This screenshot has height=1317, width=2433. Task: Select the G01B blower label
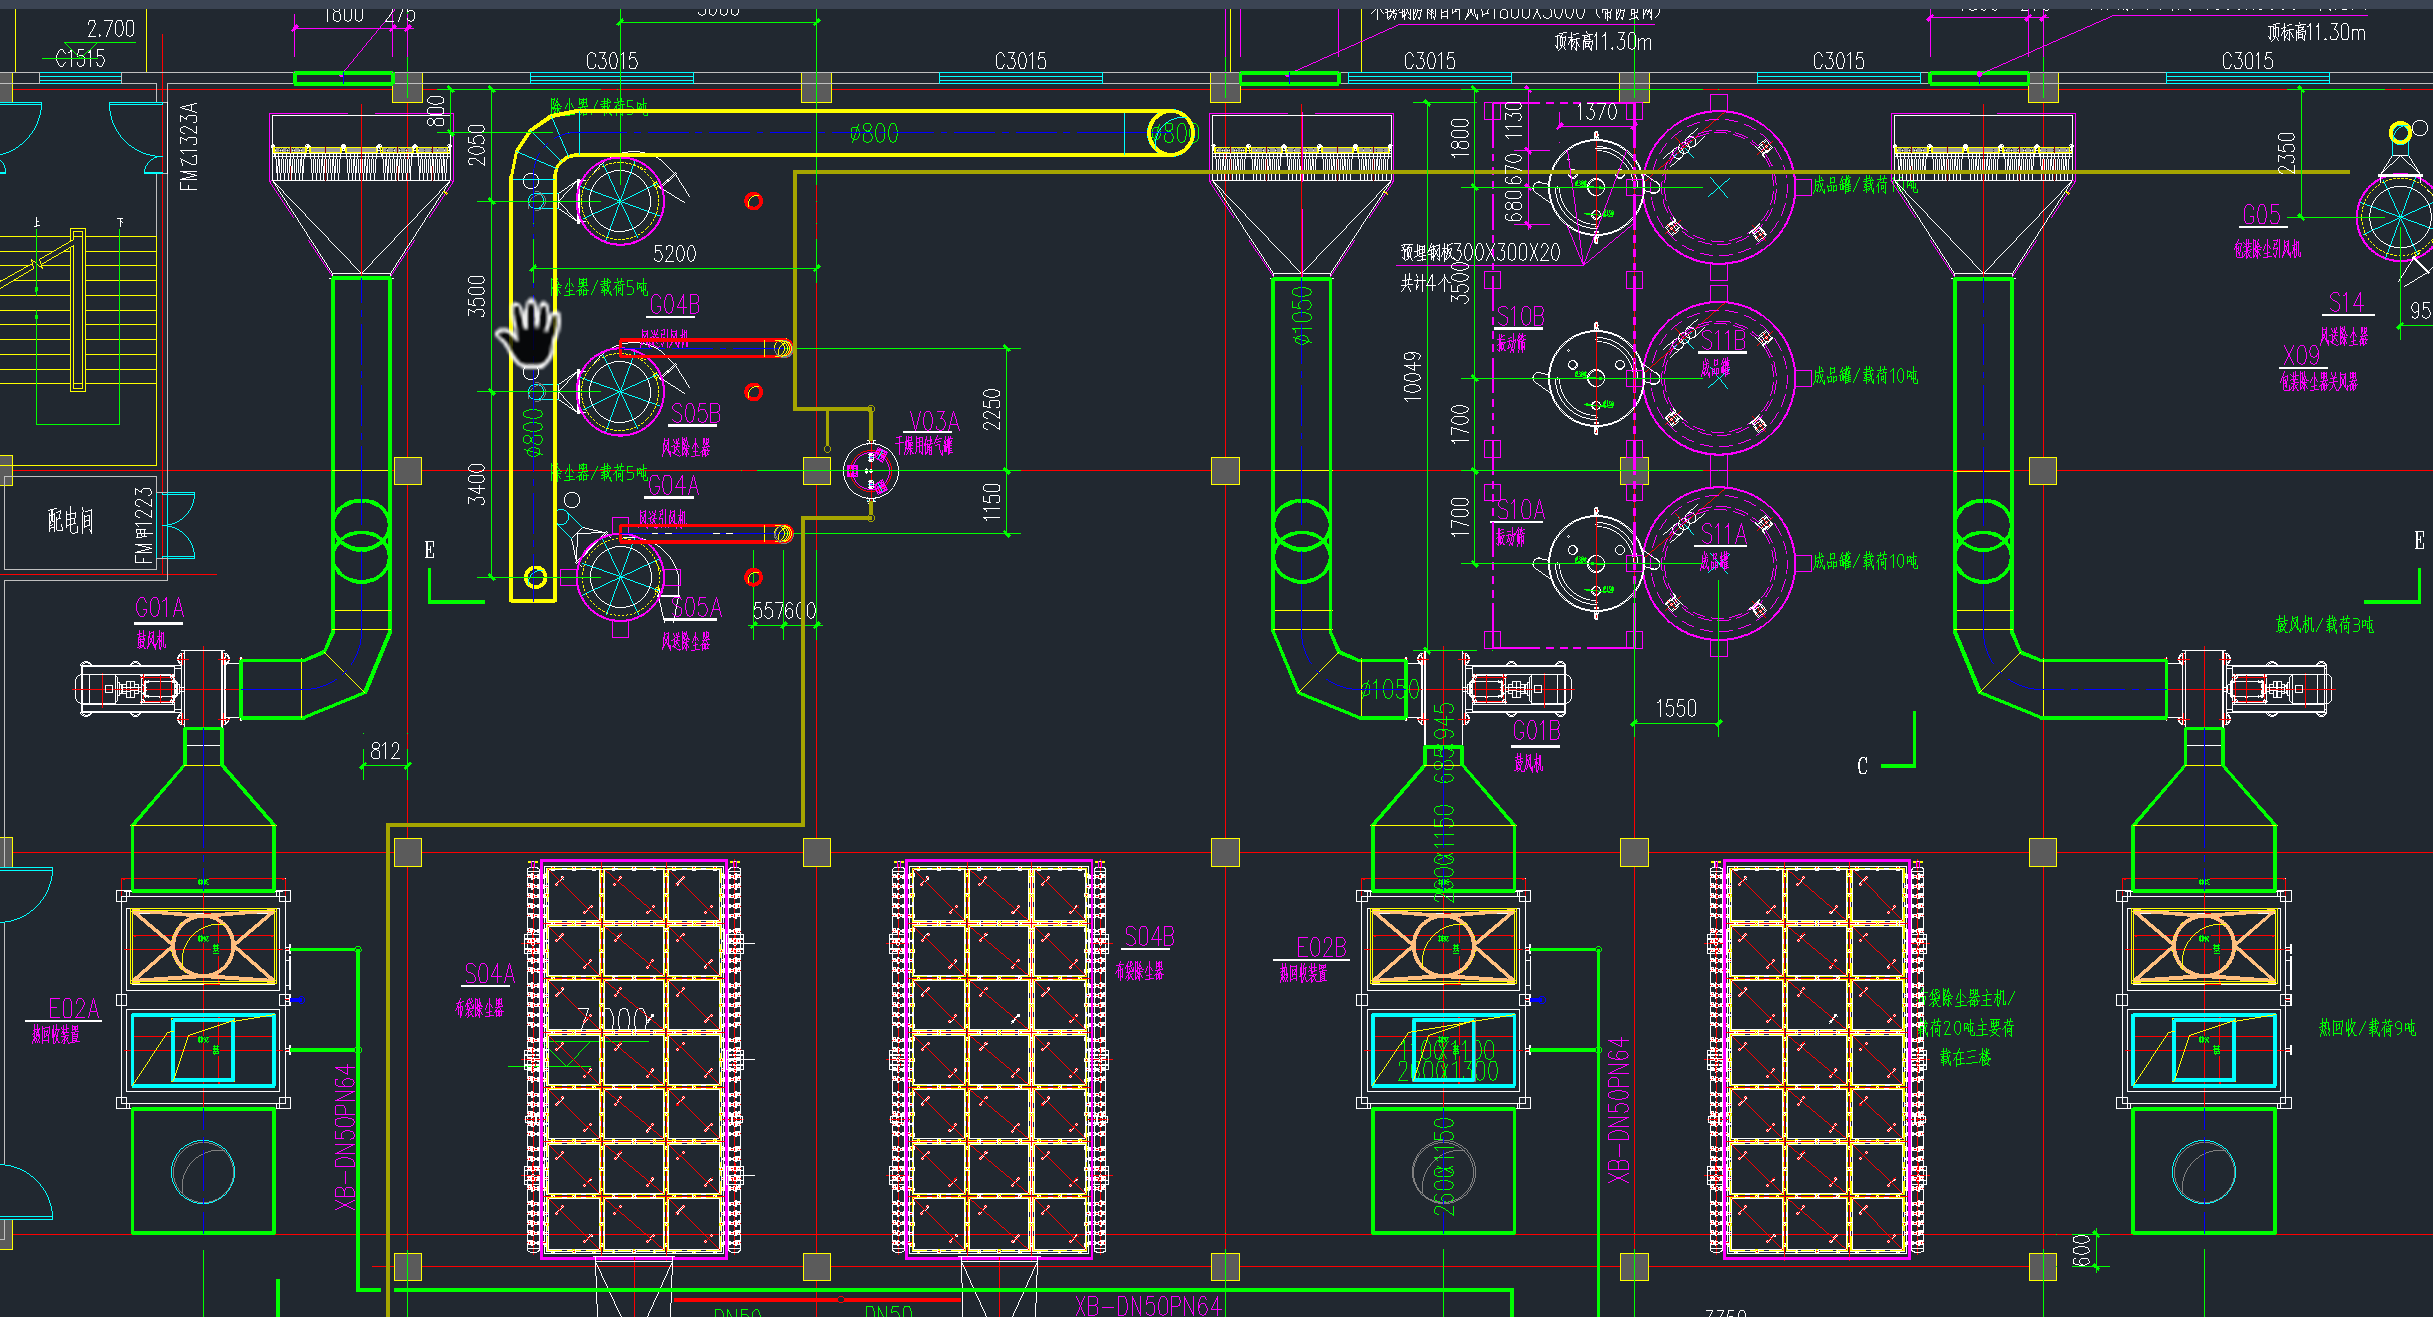coord(1536,731)
